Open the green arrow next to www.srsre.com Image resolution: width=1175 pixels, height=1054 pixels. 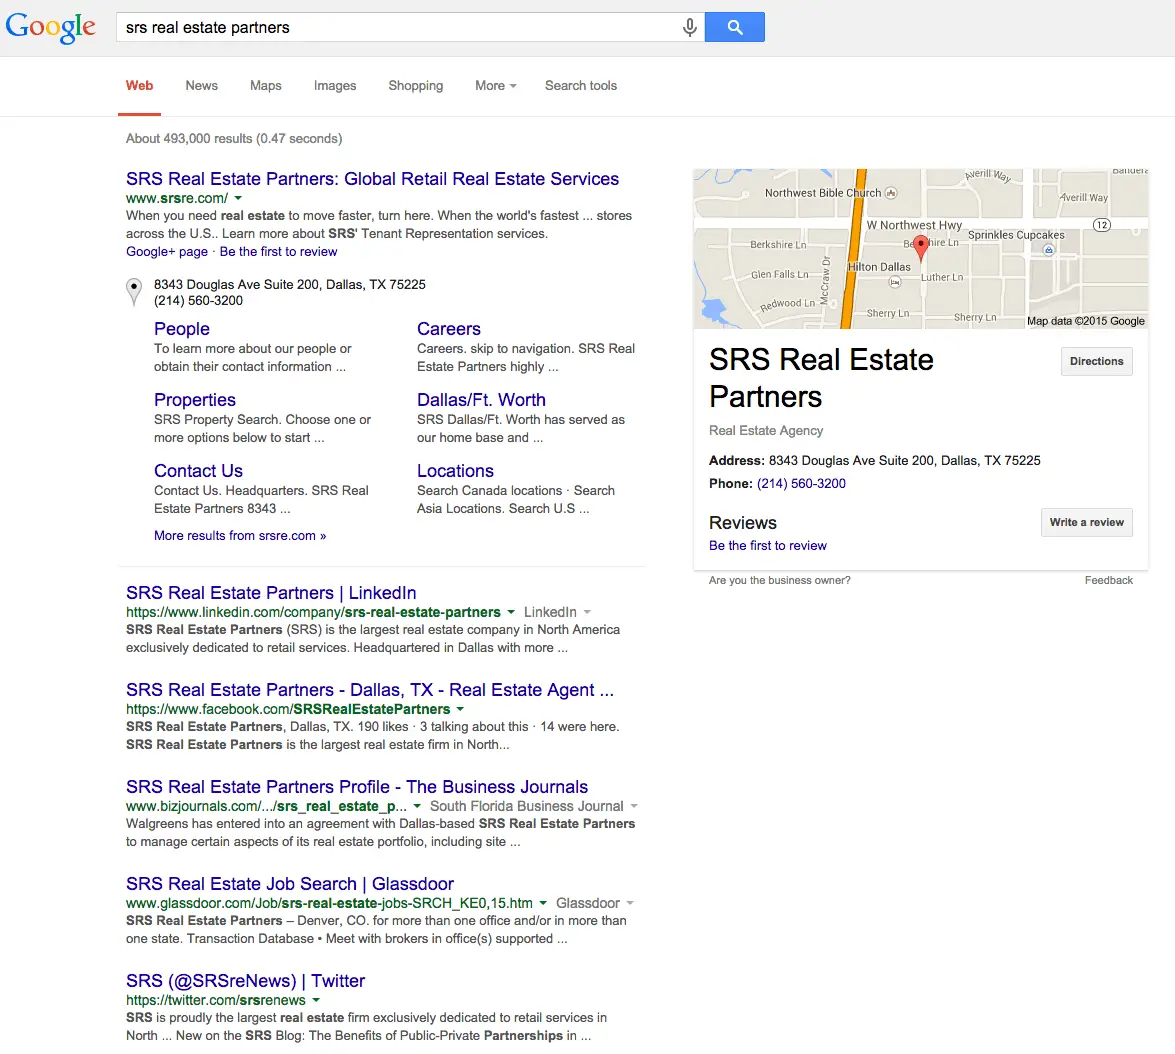(238, 199)
